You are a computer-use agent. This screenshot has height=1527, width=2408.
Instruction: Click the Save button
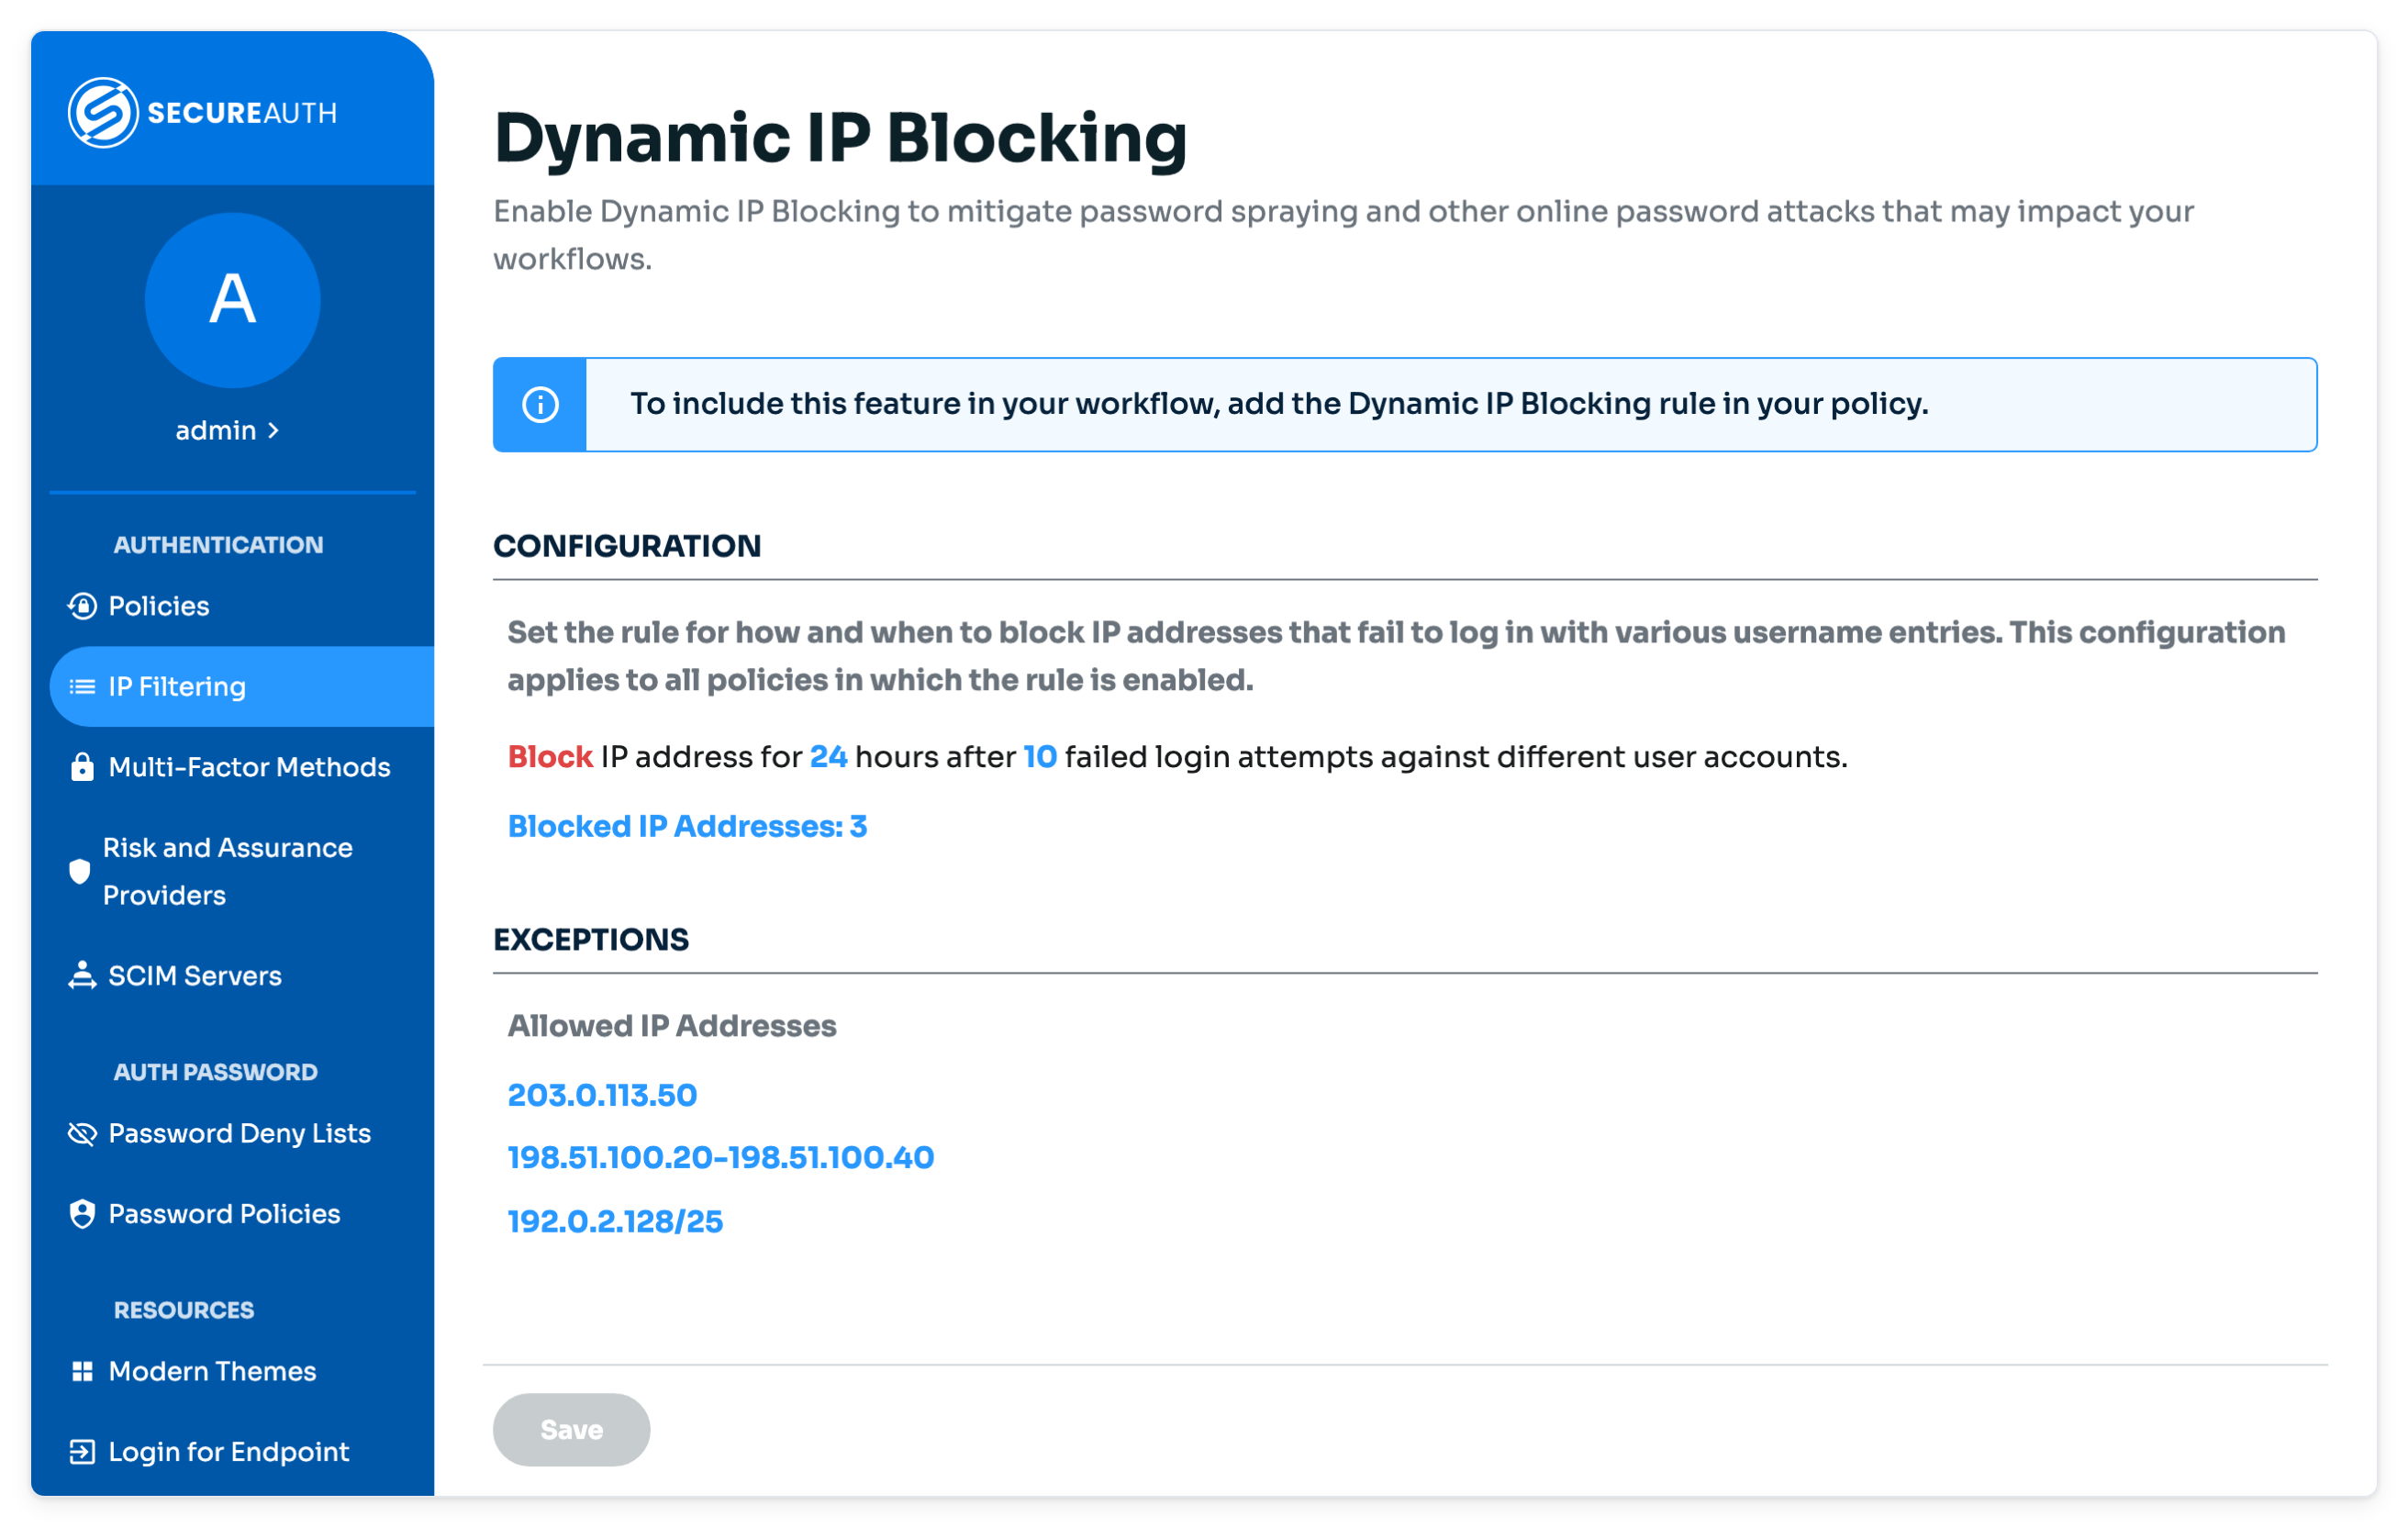tap(571, 1429)
